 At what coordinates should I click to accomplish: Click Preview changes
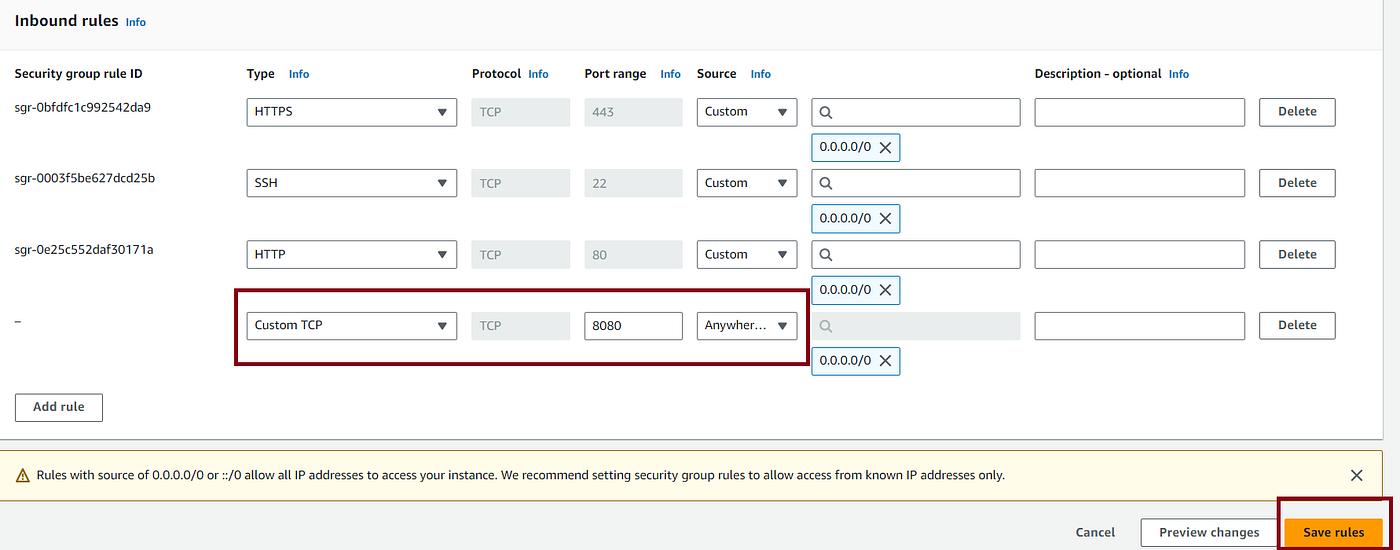1209,532
